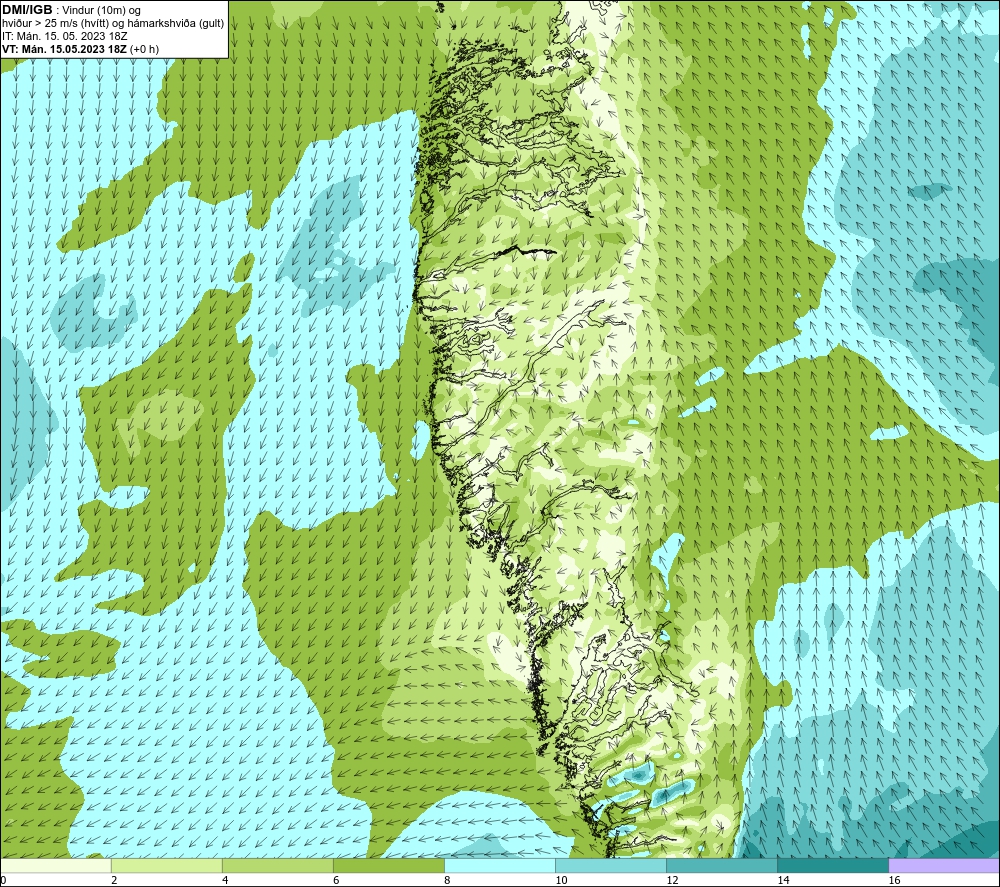Click the dark green 6–8 legend swatch
This screenshot has width=1000, height=887.
click(388, 865)
